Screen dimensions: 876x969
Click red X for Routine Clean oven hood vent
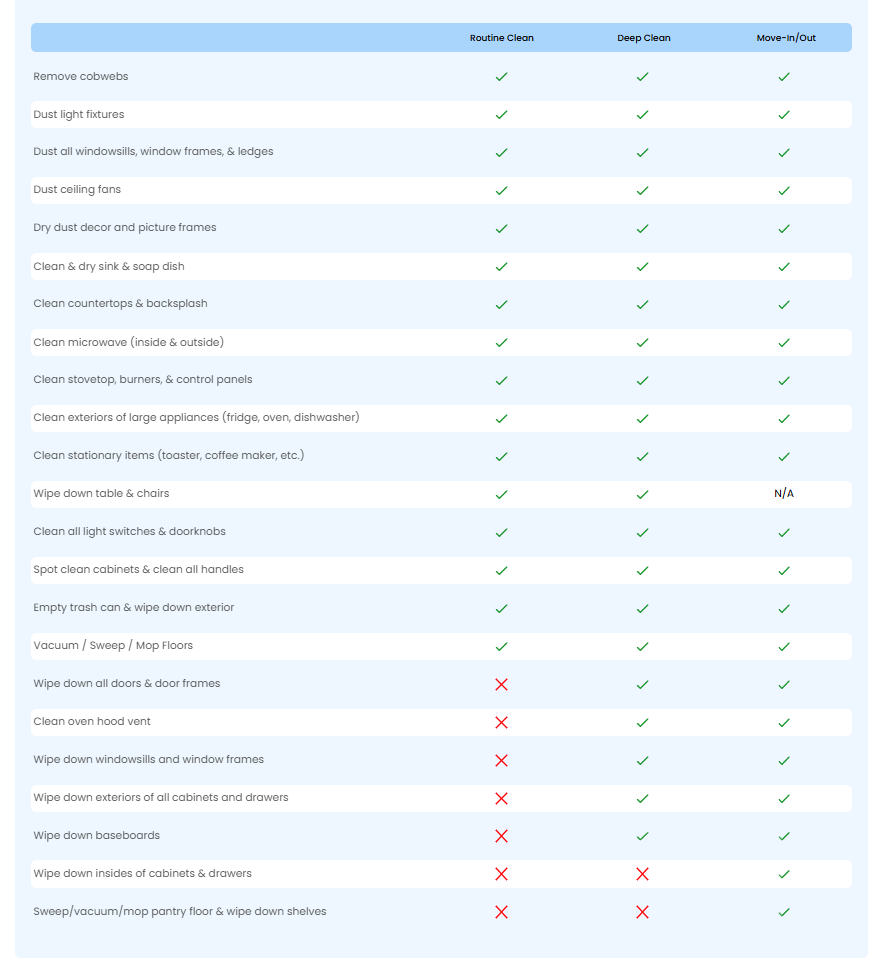pos(501,722)
